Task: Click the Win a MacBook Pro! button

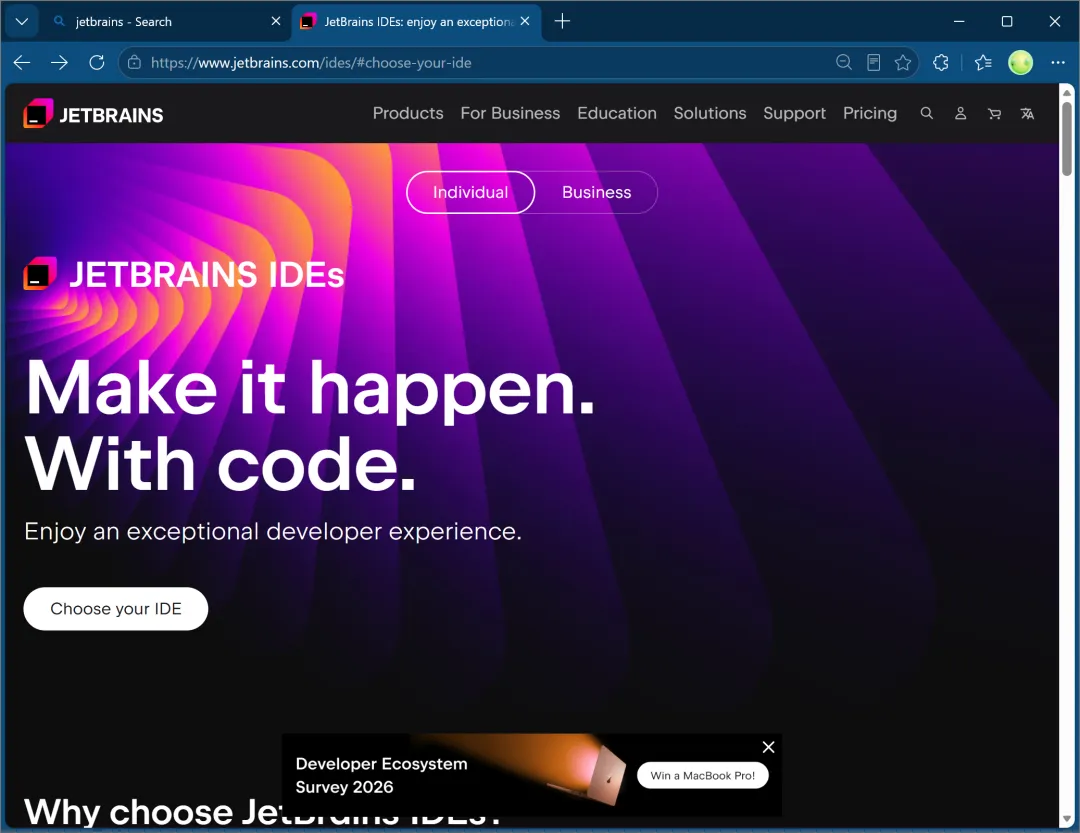Action: [703, 775]
